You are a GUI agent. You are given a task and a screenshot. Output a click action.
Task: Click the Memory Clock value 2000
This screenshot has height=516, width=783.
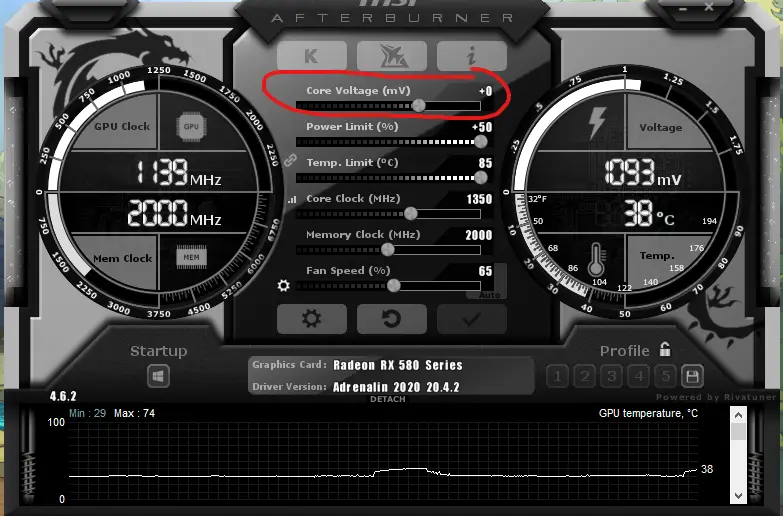click(478, 235)
